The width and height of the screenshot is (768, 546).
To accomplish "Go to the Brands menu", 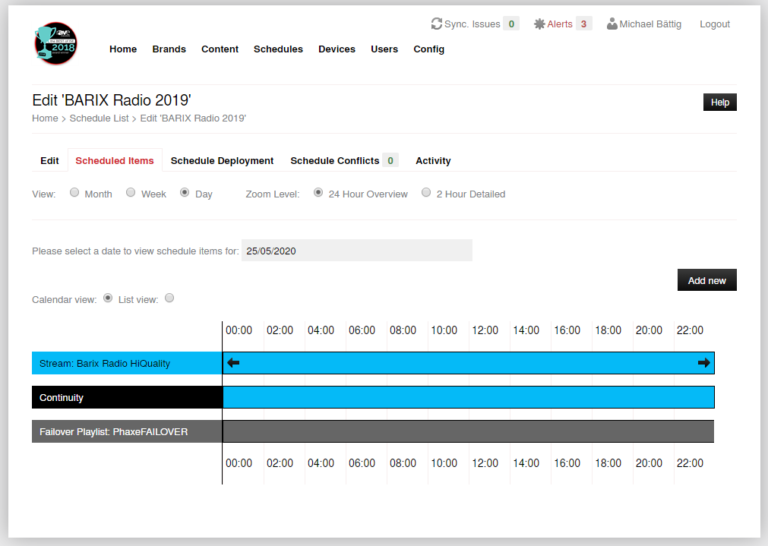I will pos(169,49).
